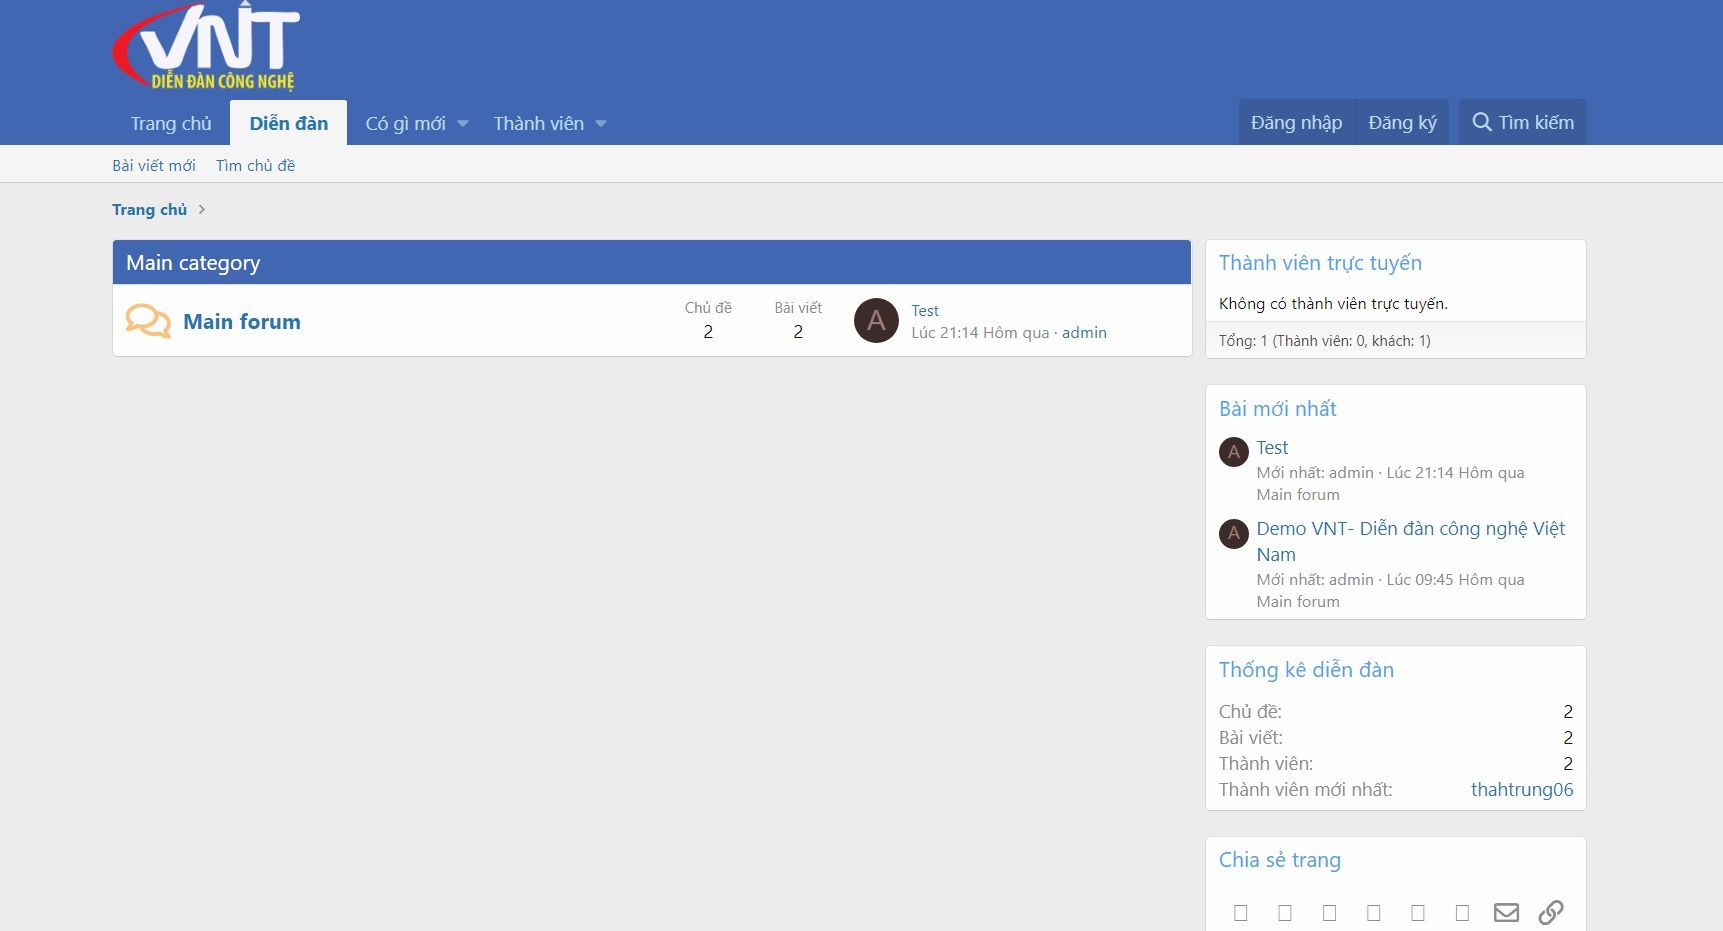Image resolution: width=1723 pixels, height=931 pixels.
Task: Share the page via the email envelope icon
Action: coord(1506,911)
